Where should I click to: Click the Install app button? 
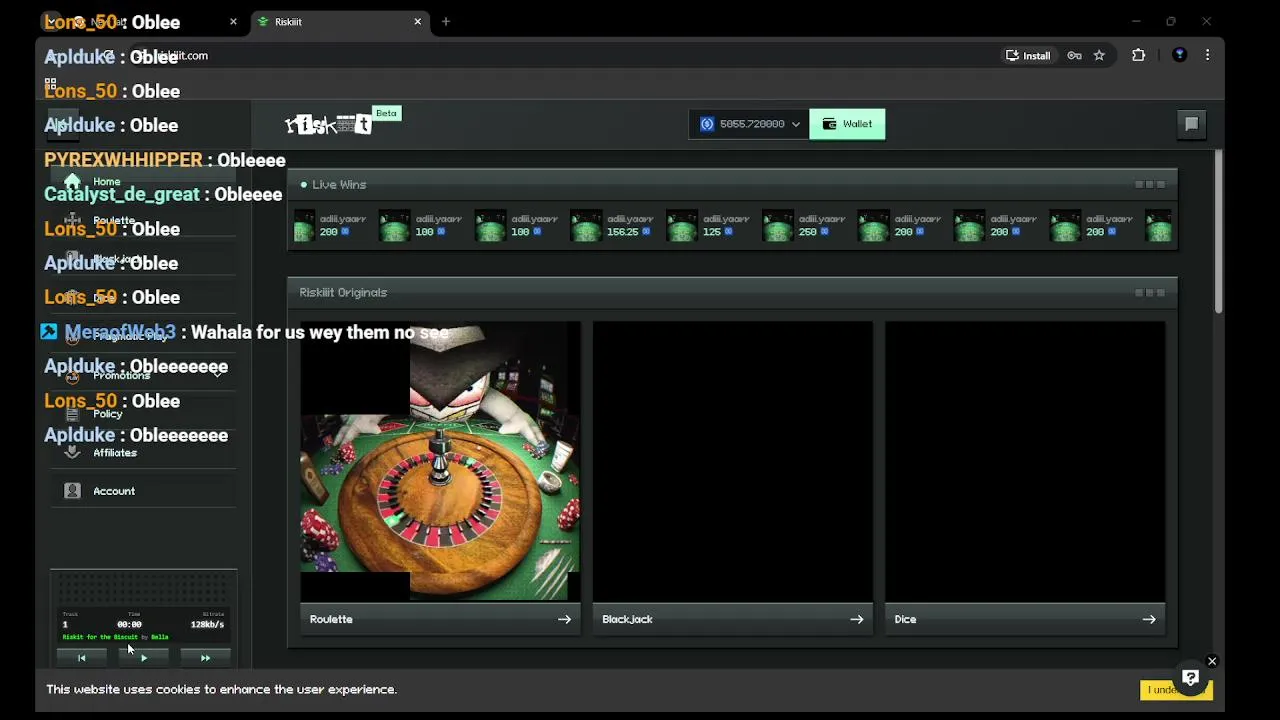pyautogui.click(x=1028, y=55)
